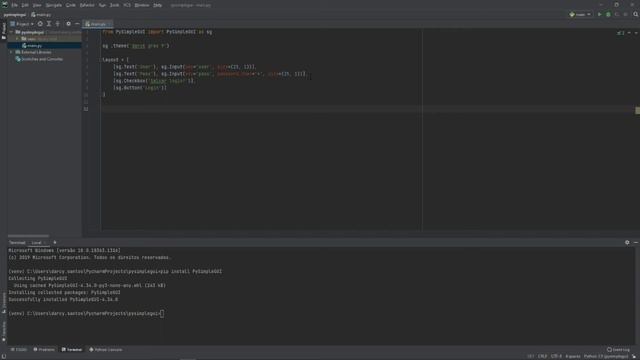The height and width of the screenshot is (360, 640).
Task: Open the VCS menu
Action: (127, 5)
